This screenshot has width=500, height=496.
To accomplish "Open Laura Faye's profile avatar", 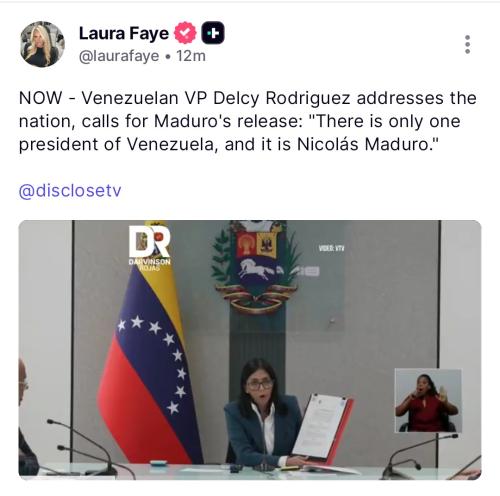I will click(42, 44).
